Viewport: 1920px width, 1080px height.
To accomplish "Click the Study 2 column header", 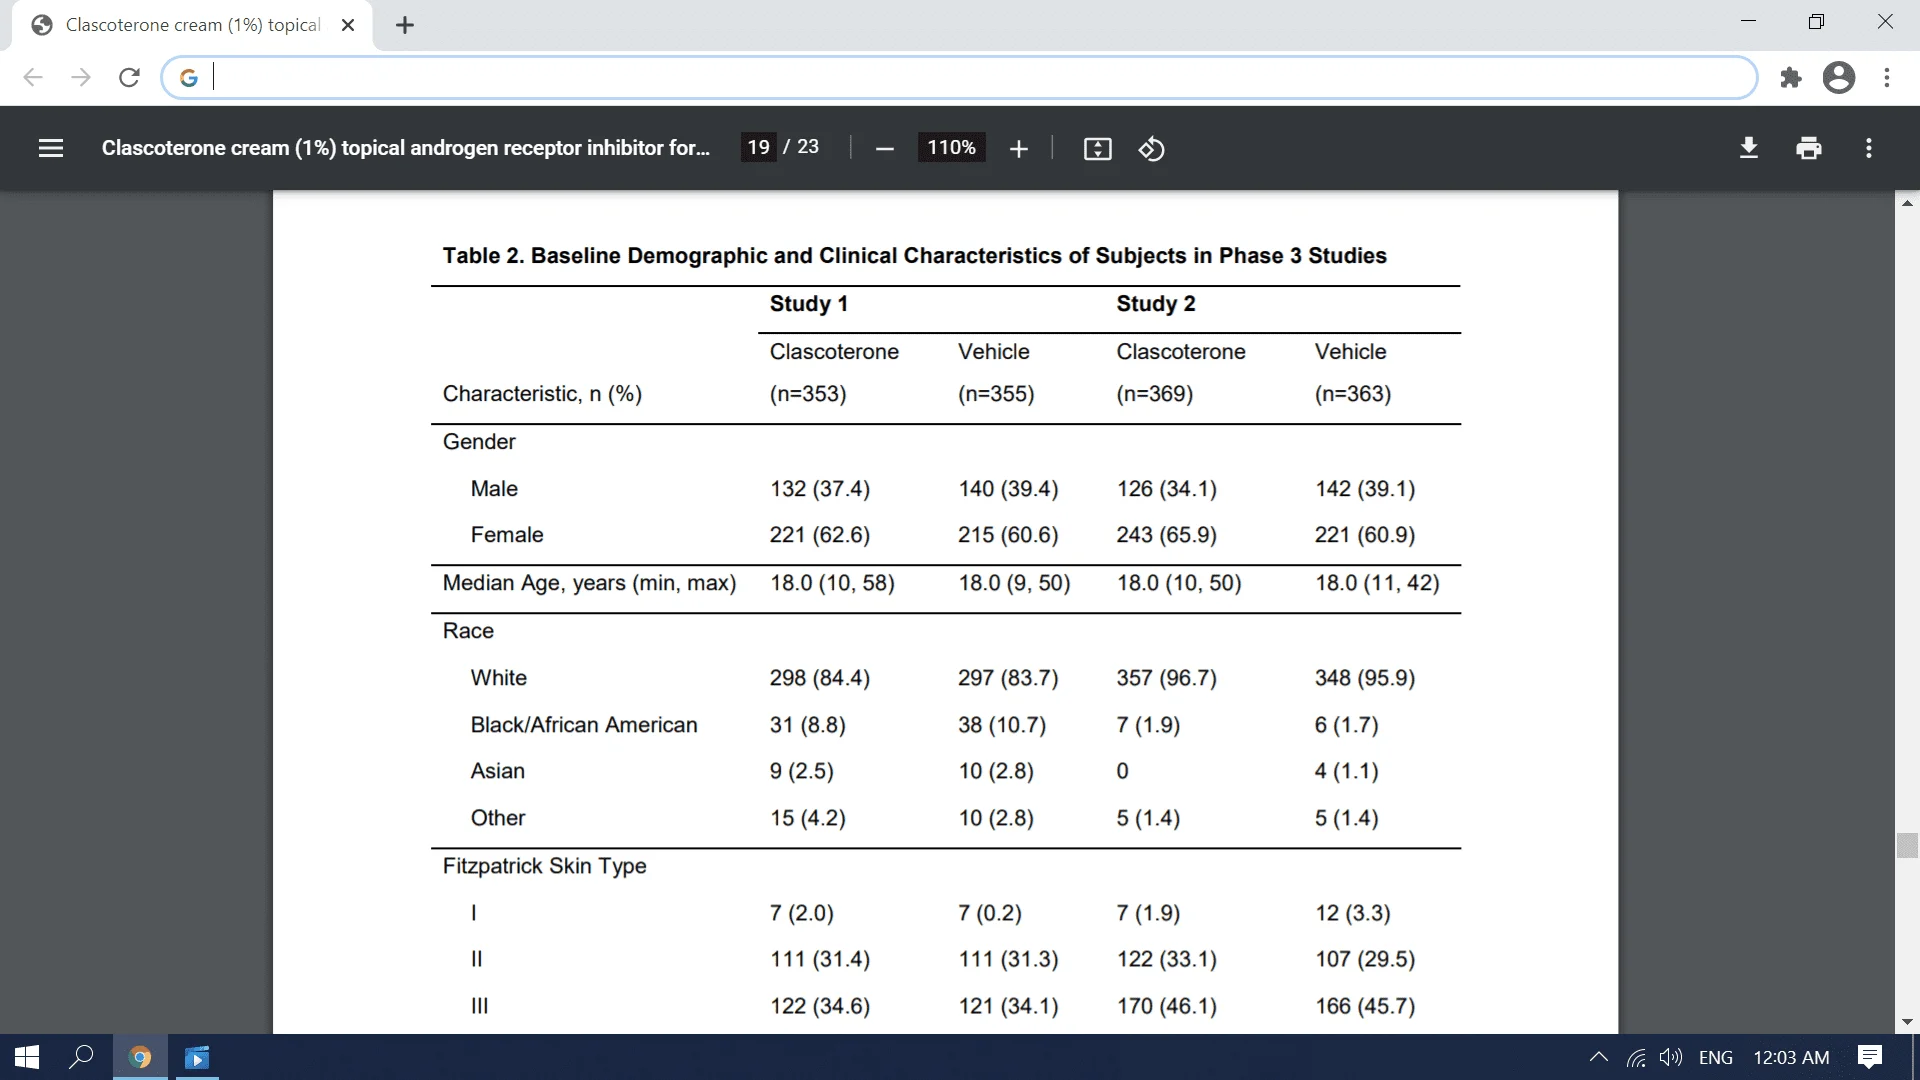I will tap(1155, 303).
